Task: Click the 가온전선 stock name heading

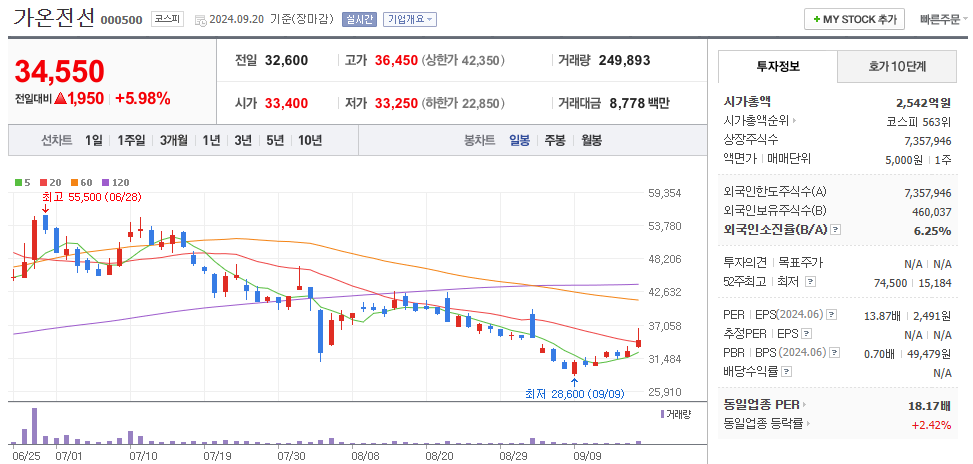Action: pos(54,17)
